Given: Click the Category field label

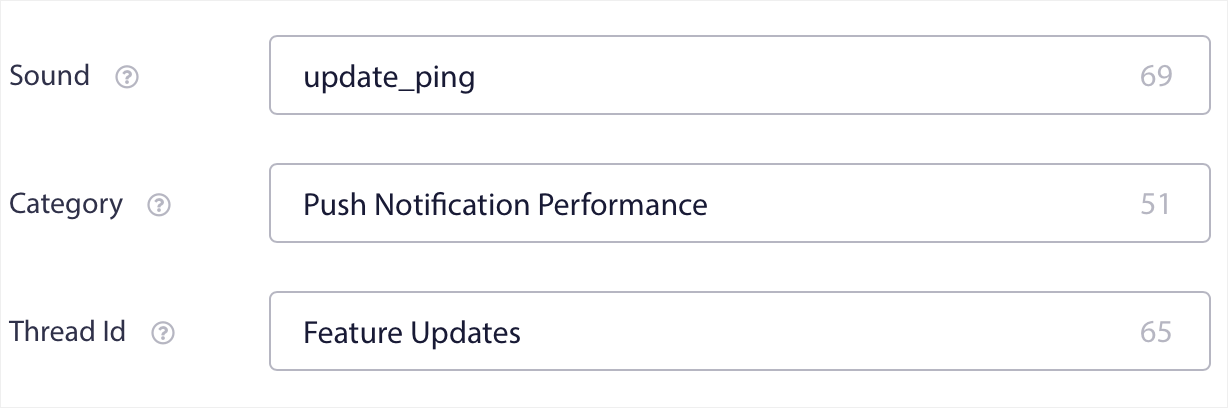Looking at the screenshot, I should coord(66,204).
